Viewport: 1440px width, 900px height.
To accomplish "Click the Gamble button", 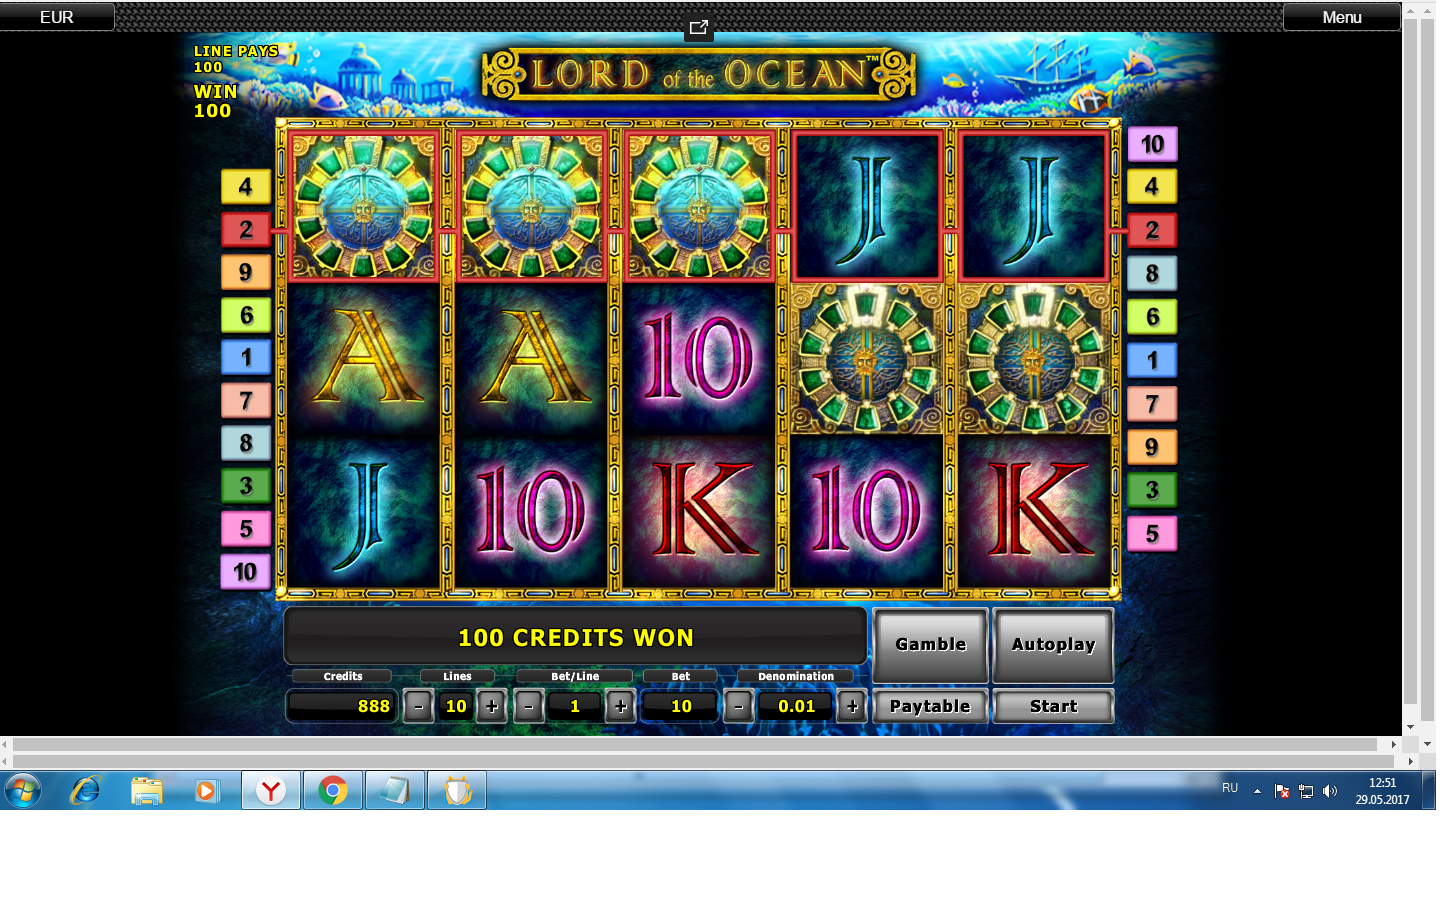I will click(931, 645).
